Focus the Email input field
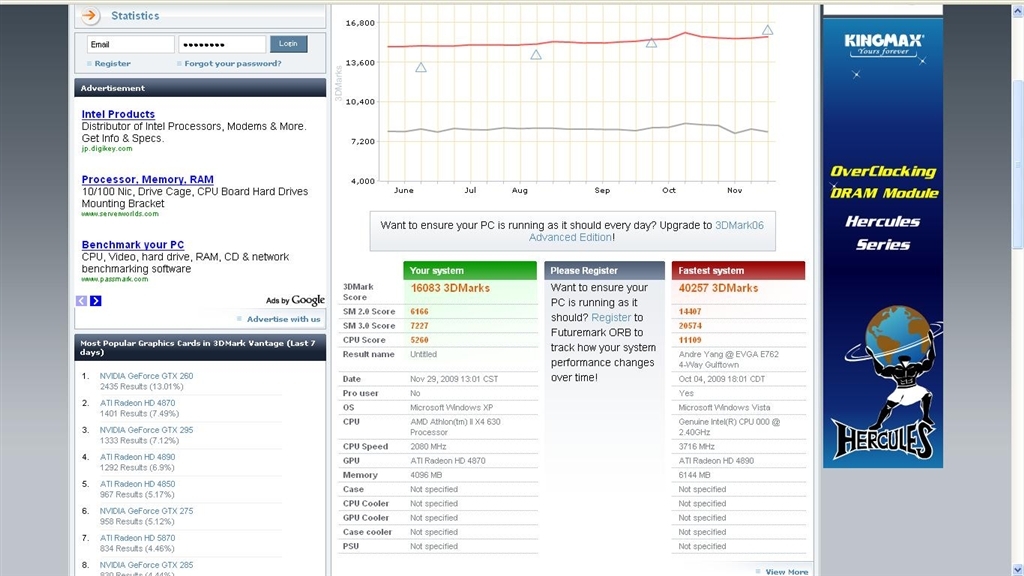 pos(130,44)
